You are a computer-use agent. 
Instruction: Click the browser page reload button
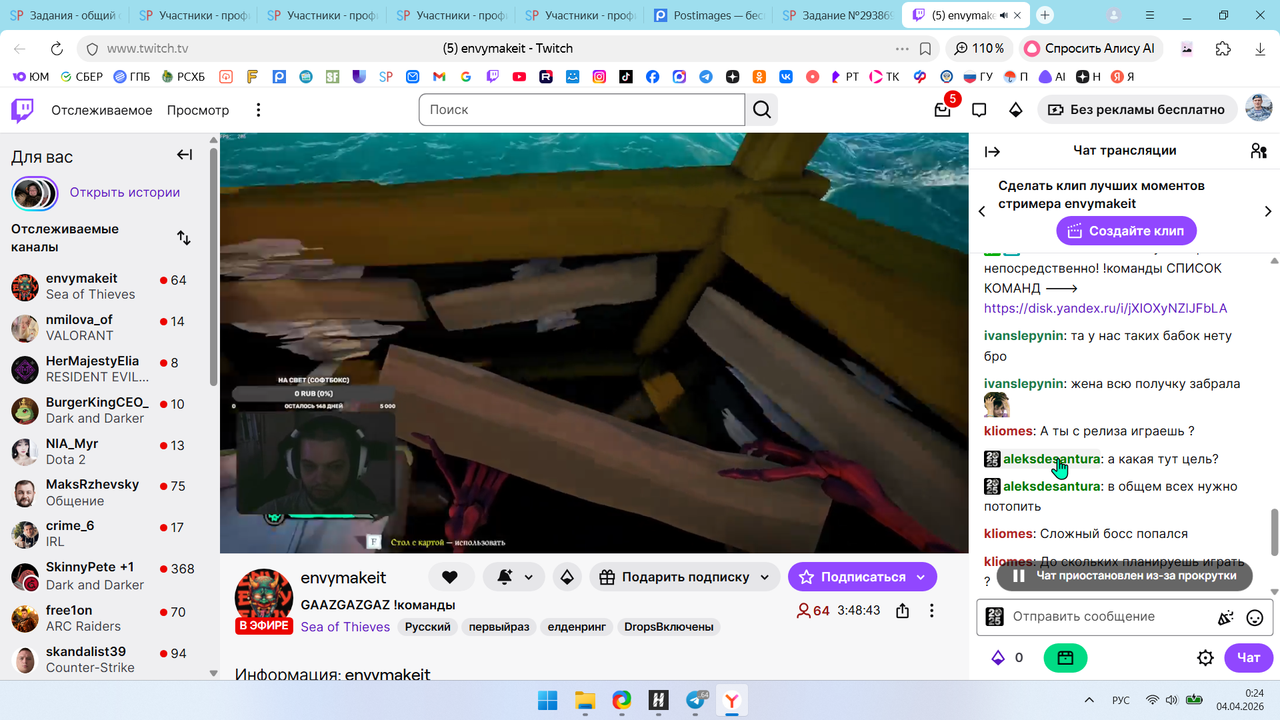[57, 48]
